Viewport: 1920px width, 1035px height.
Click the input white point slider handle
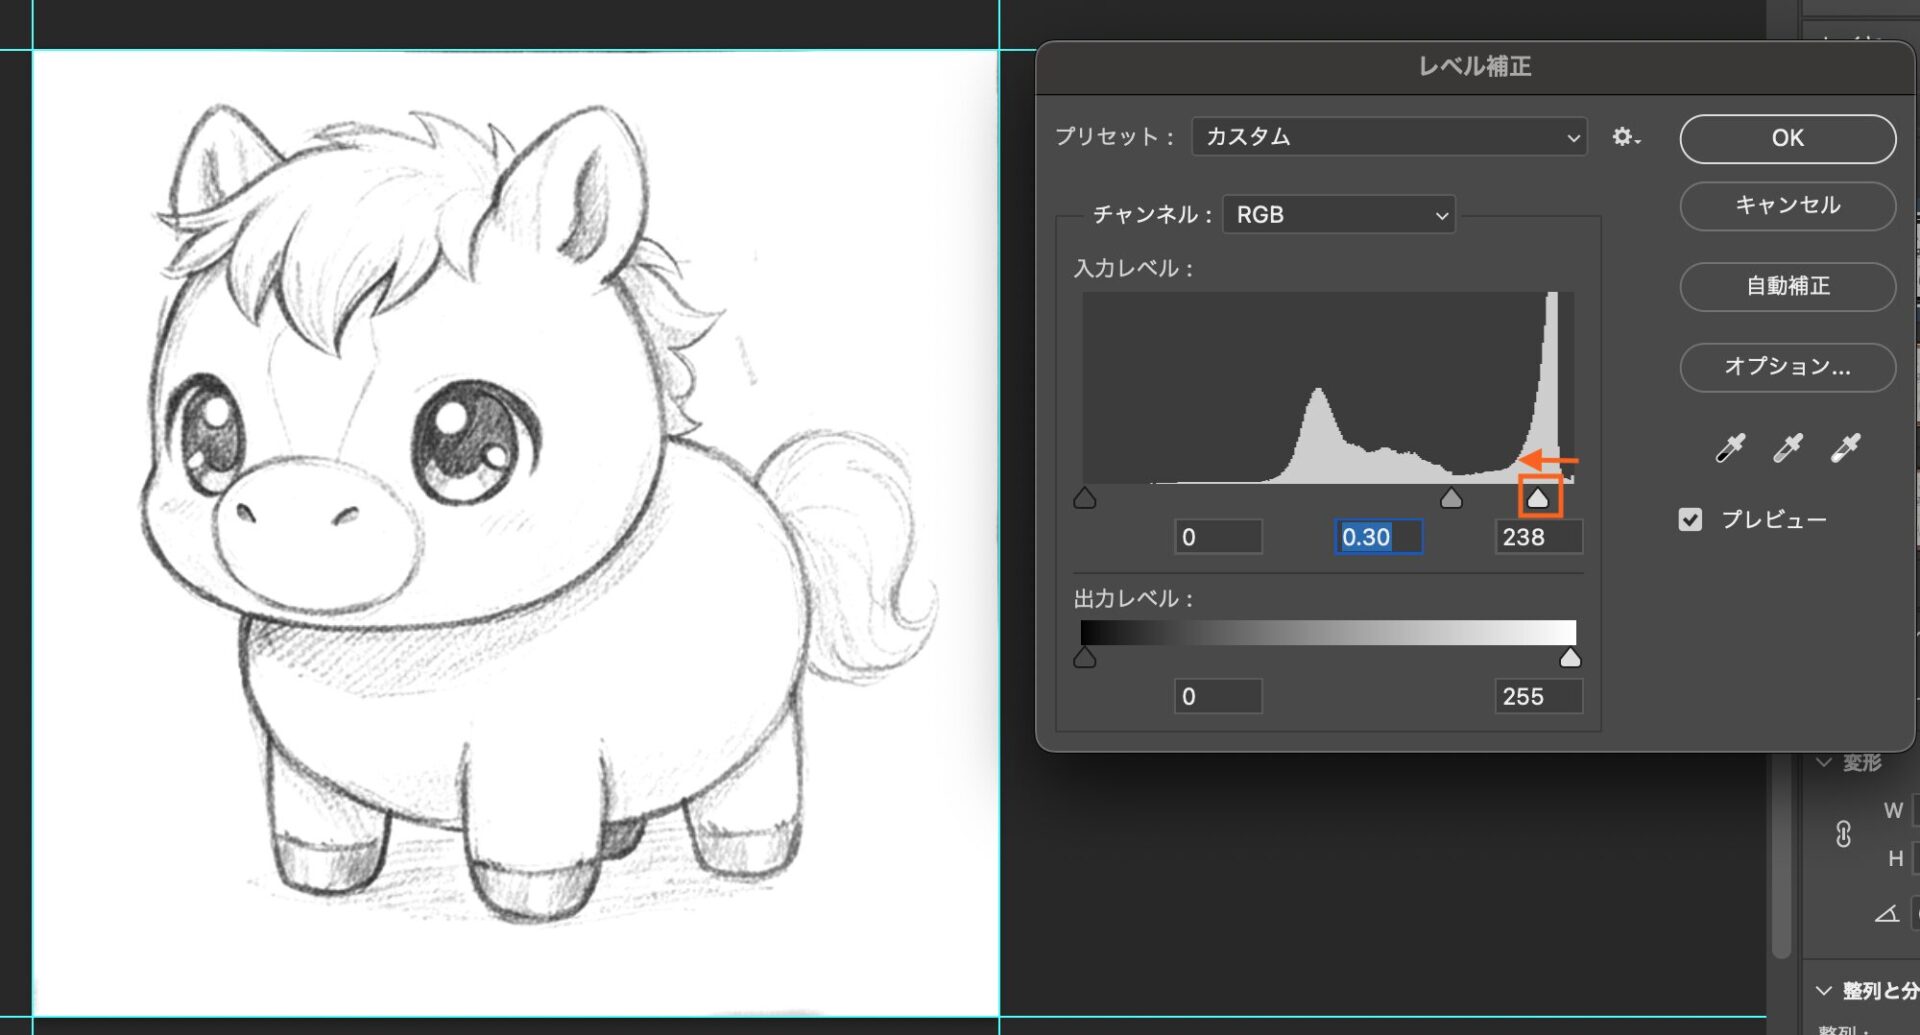[x=1538, y=498]
